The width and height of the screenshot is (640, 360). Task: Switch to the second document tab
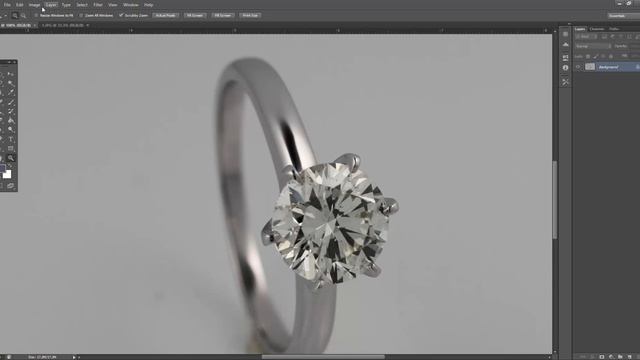(x=63, y=25)
